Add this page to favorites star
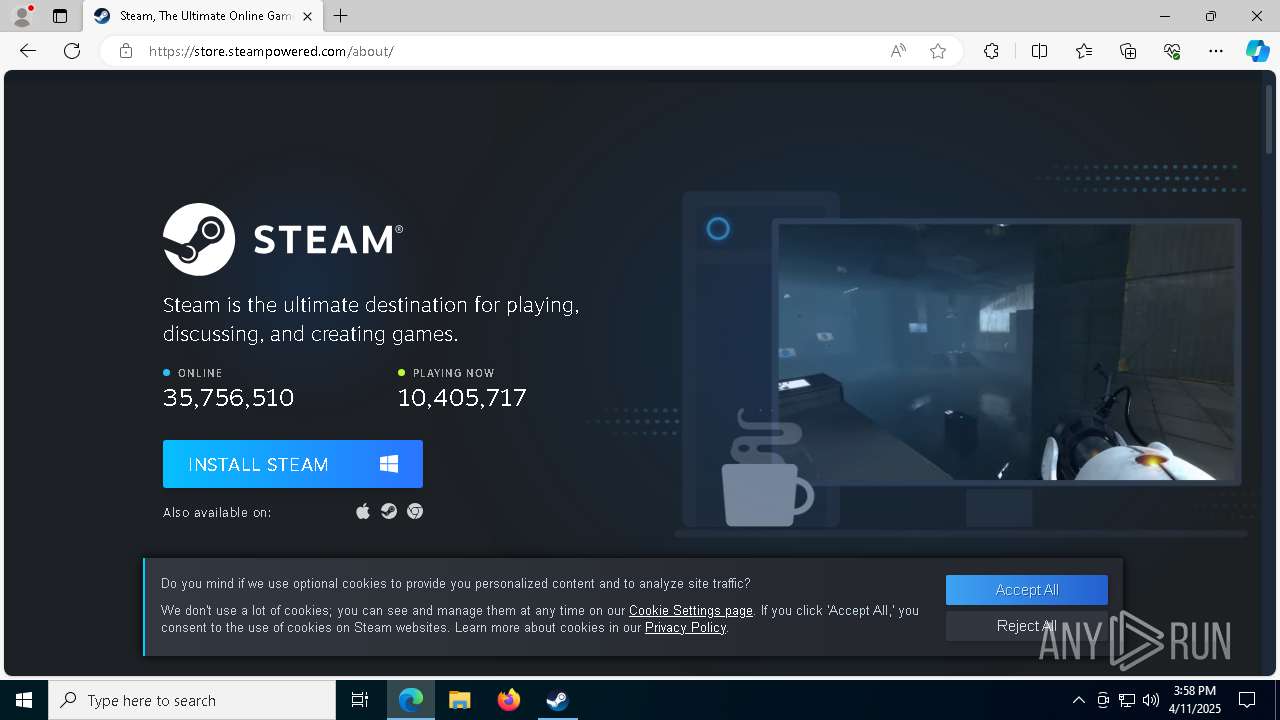The height and width of the screenshot is (720, 1280). (938, 51)
